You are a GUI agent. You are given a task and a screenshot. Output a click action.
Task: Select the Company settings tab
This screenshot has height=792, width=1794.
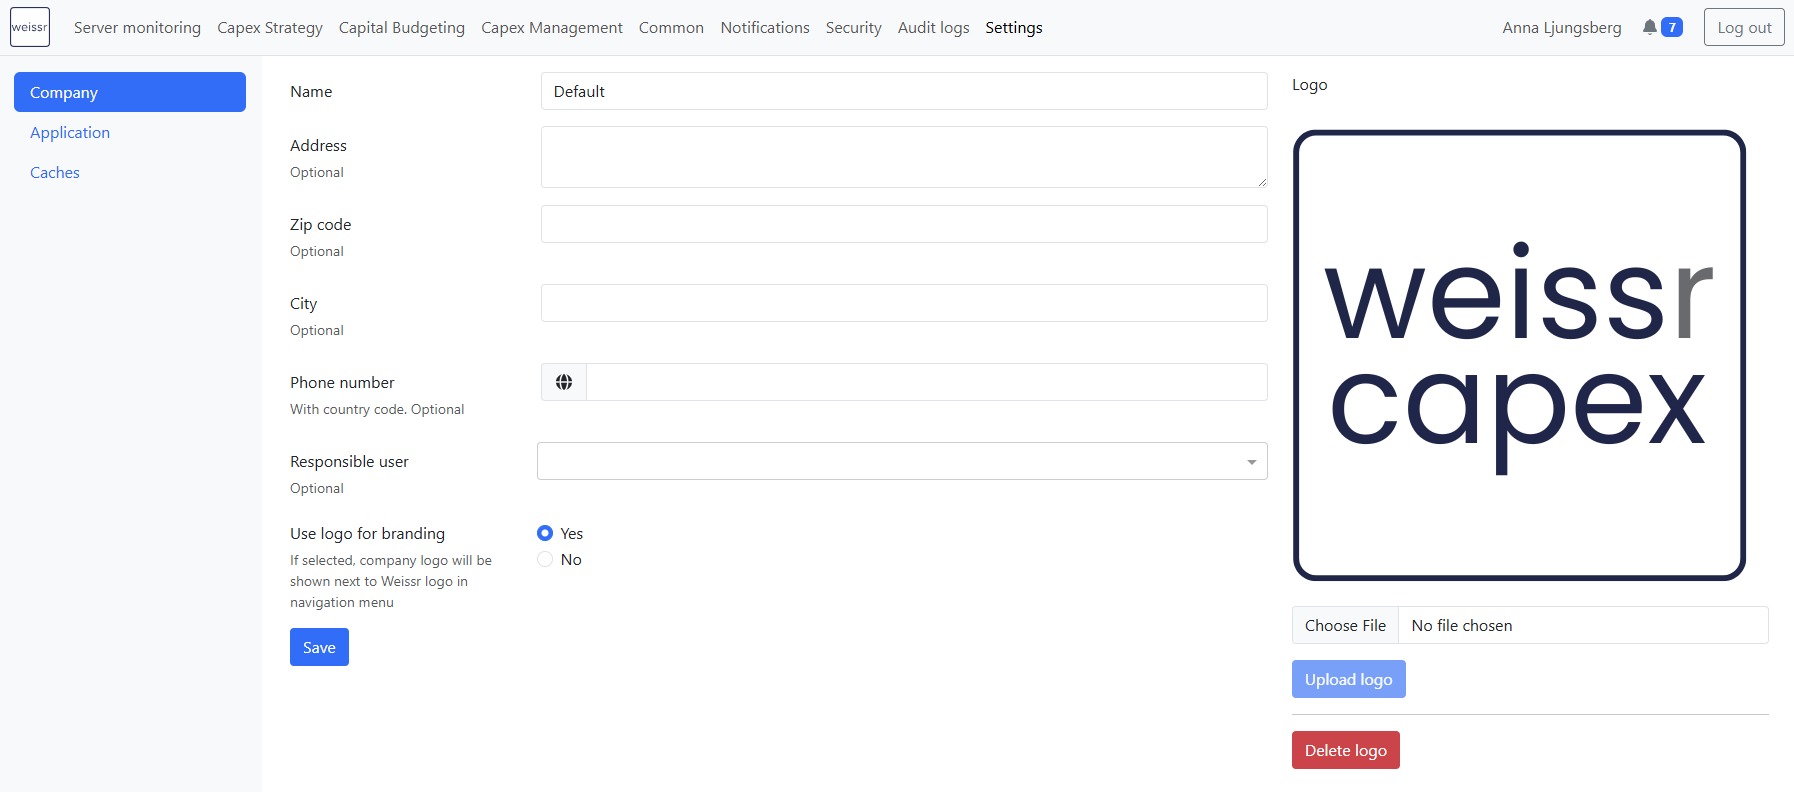coord(130,92)
